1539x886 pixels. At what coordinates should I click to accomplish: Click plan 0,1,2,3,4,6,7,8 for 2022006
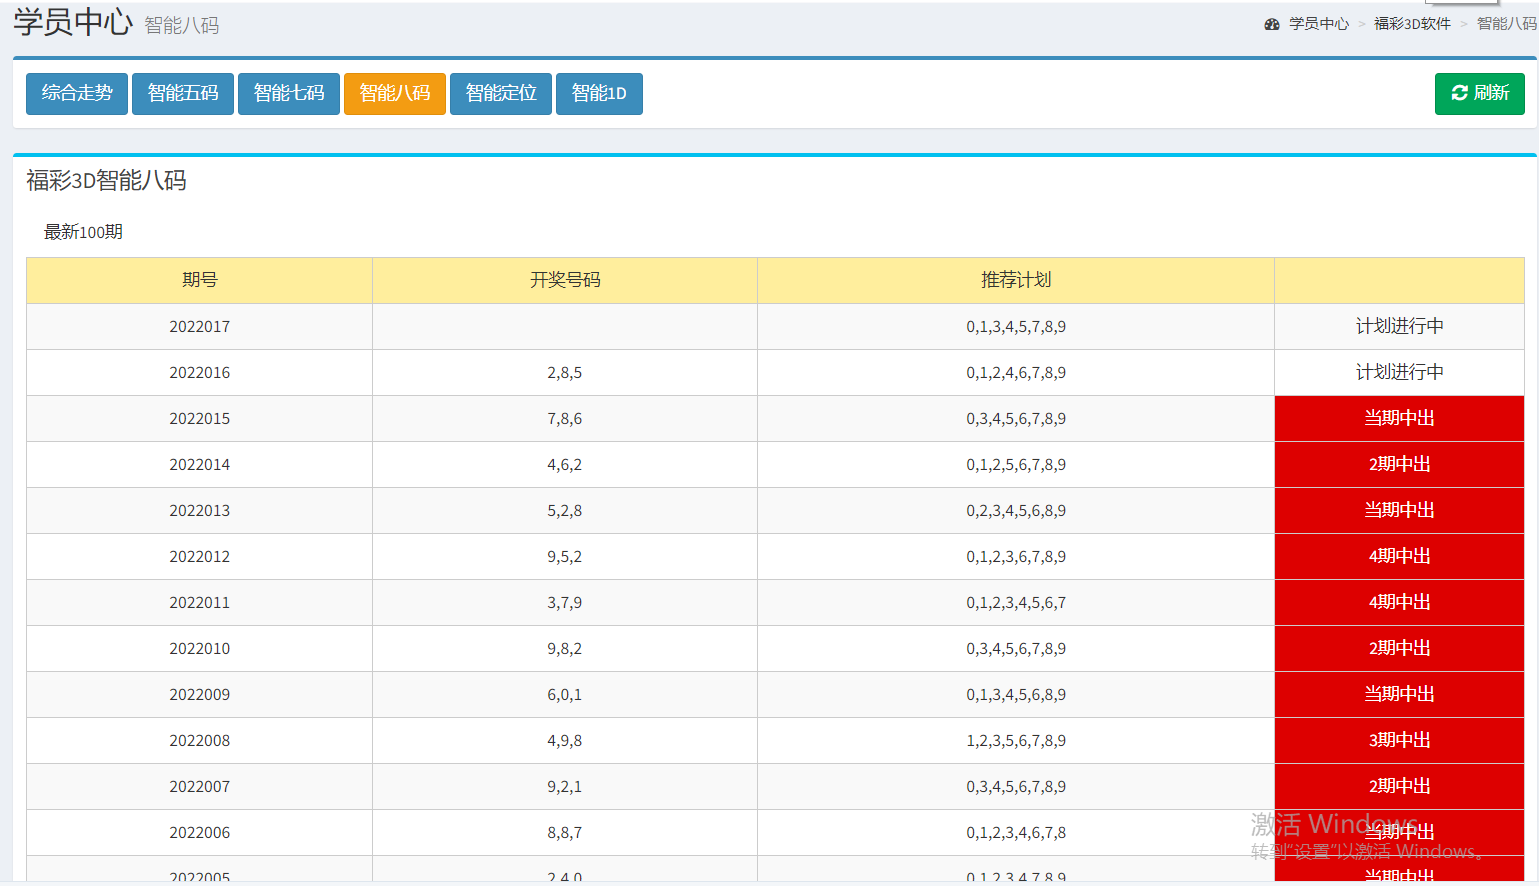(x=1016, y=833)
